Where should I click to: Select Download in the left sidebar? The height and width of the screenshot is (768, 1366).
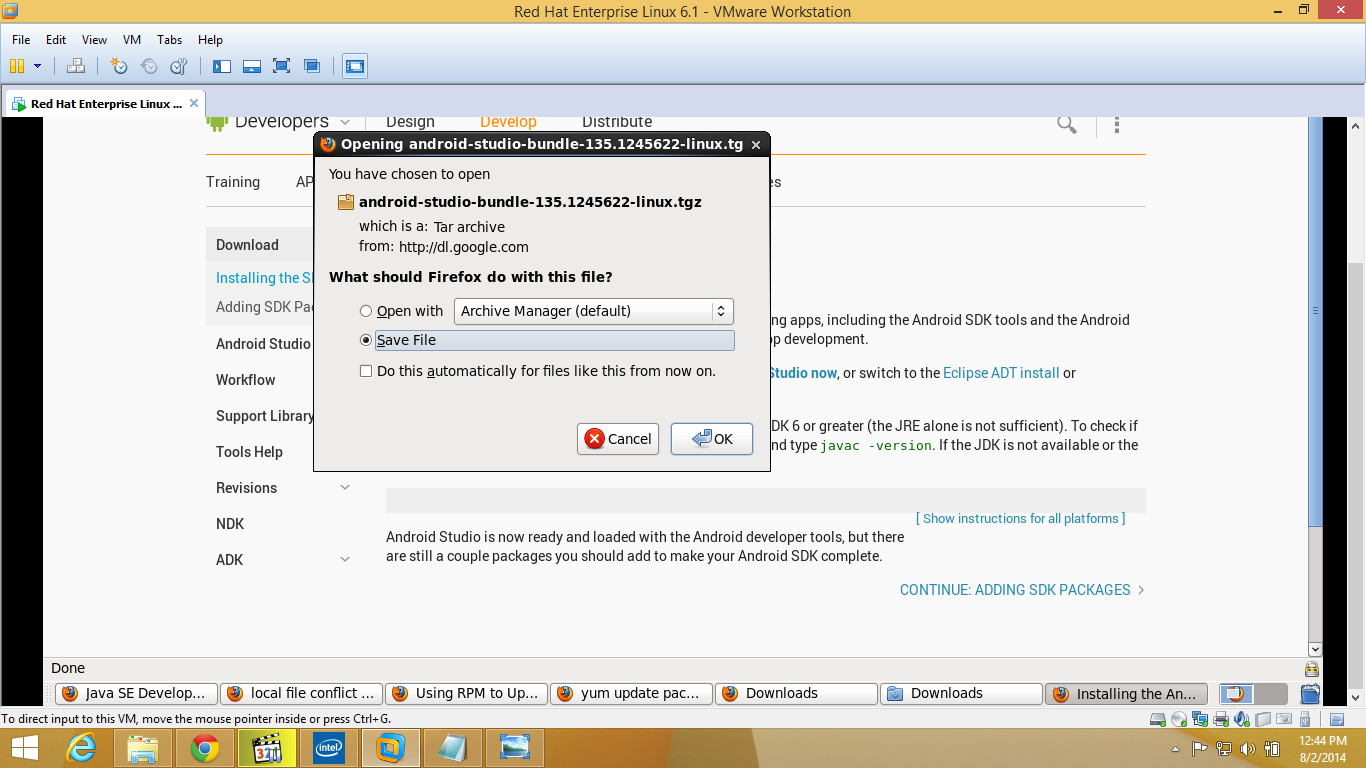(x=247, y=245)
